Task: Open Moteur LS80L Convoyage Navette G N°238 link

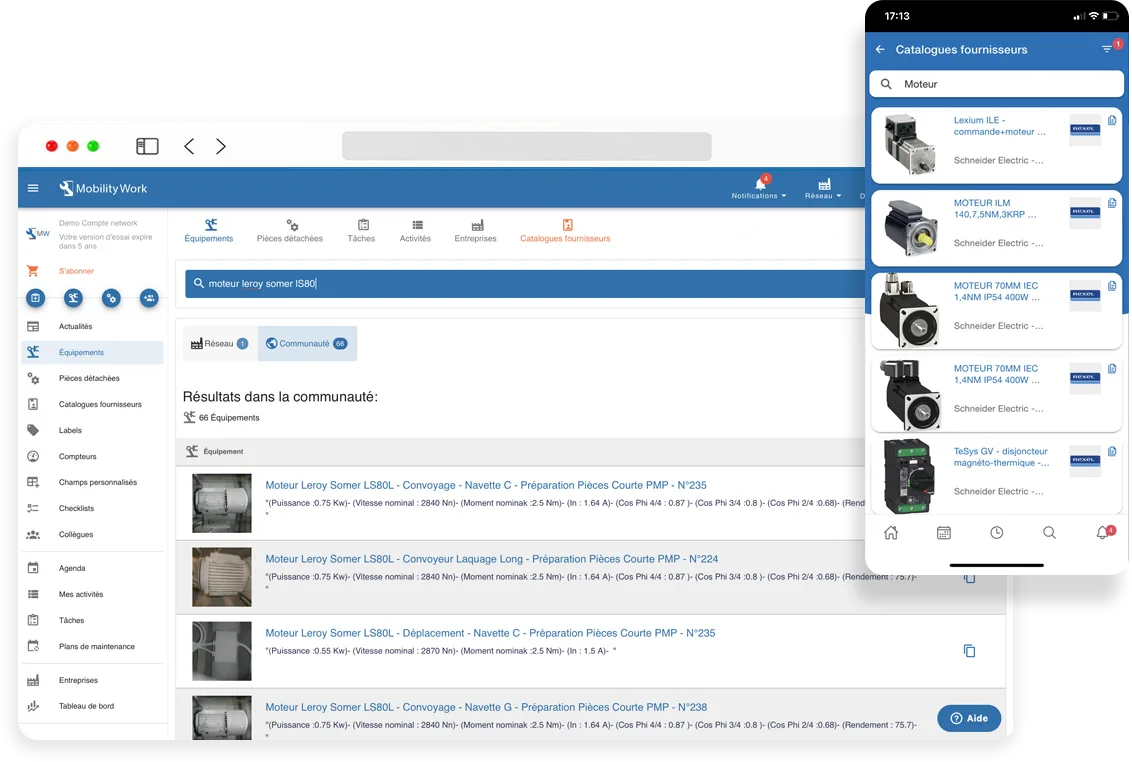Action: coord(486,708)
